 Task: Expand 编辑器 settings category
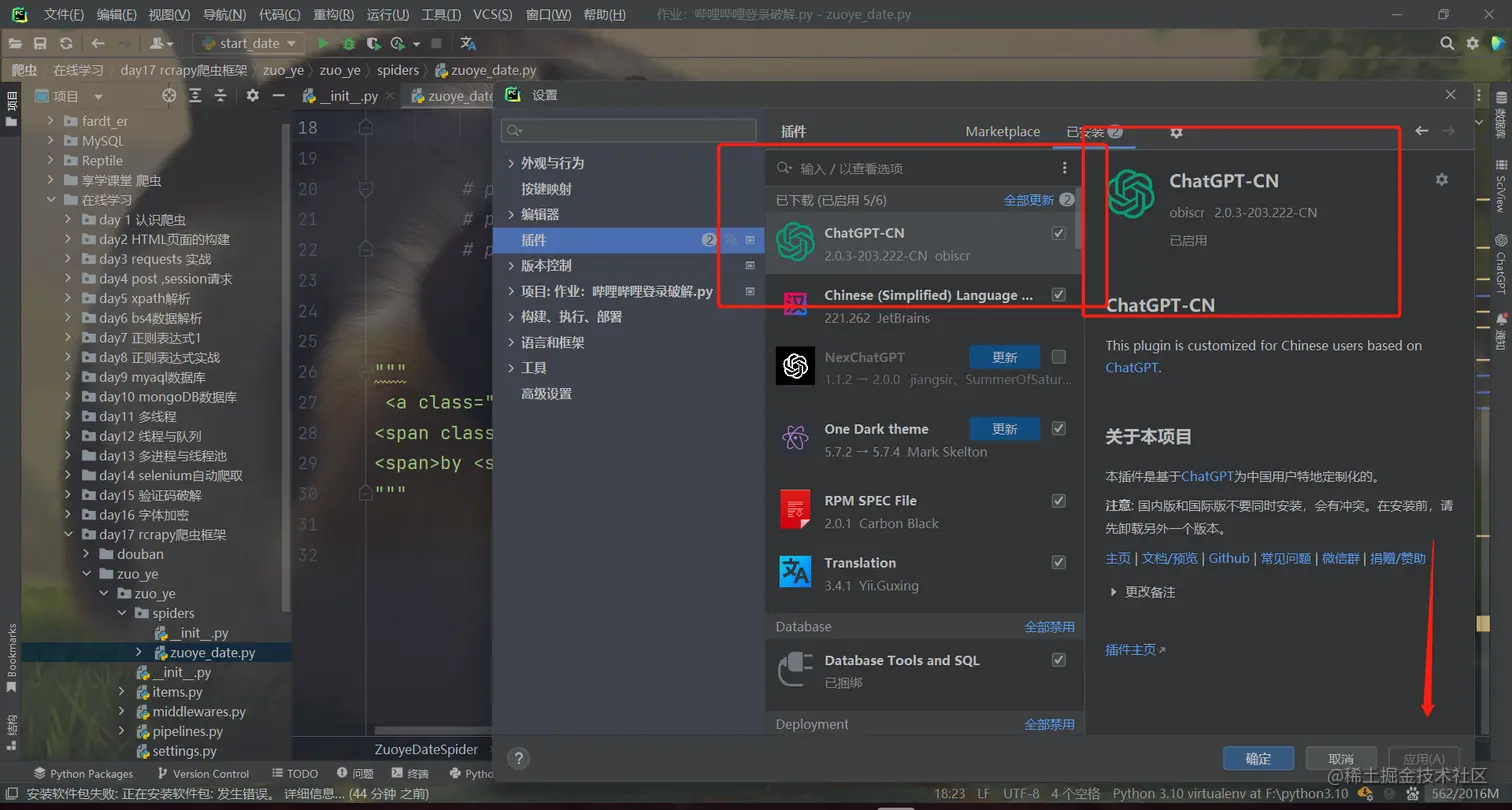pos(511,215)
